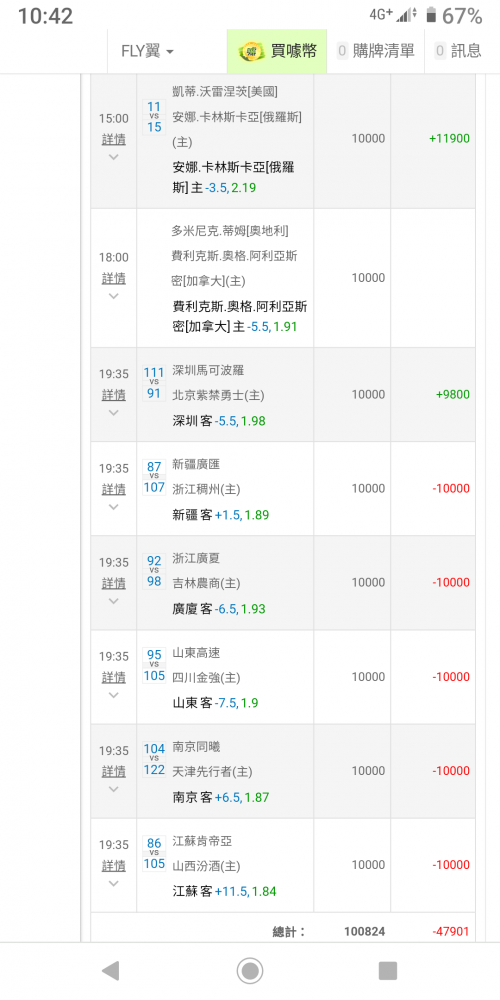Open the FLY翼 account dropdown
The height and width of the screenshot is (1000, 500).
tap(147, 51)
